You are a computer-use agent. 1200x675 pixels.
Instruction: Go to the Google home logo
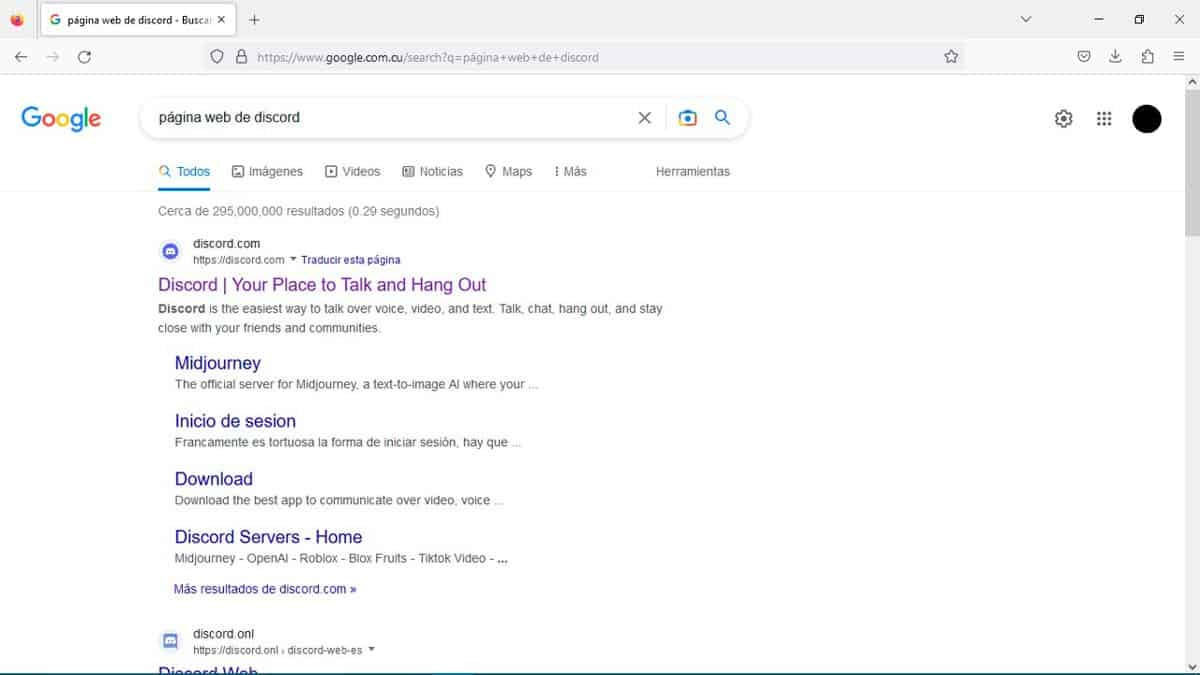61,118
